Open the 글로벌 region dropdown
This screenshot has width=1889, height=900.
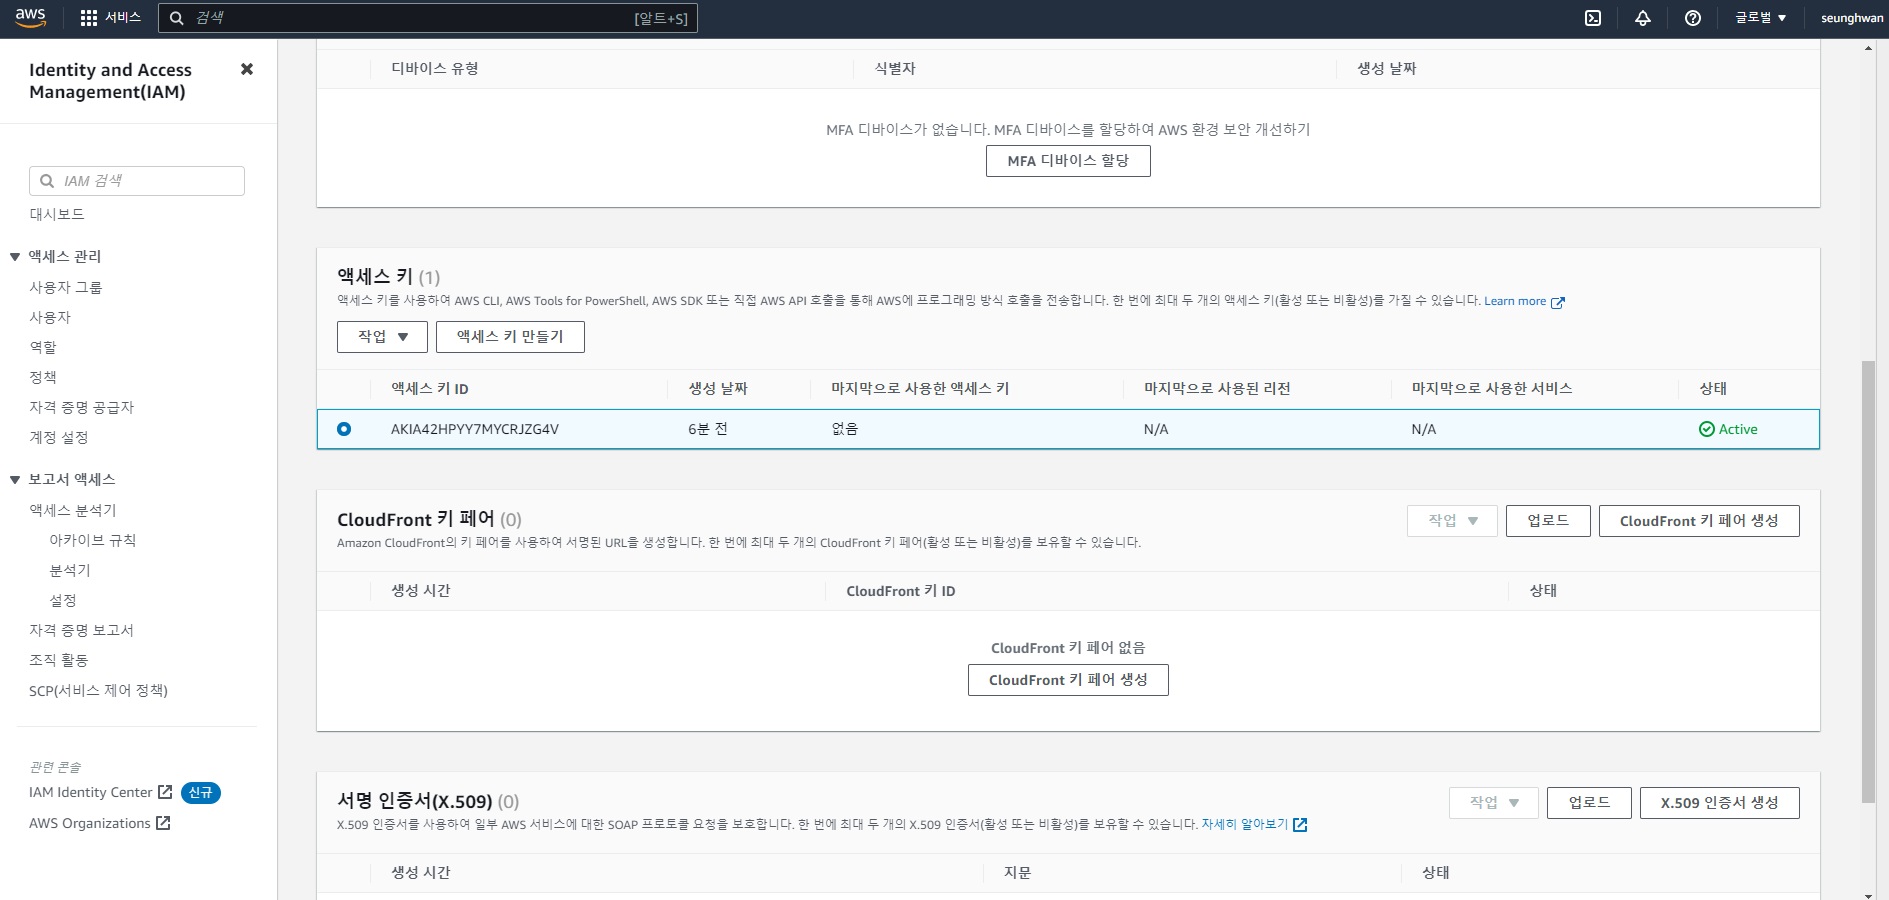coord(1760,18)
